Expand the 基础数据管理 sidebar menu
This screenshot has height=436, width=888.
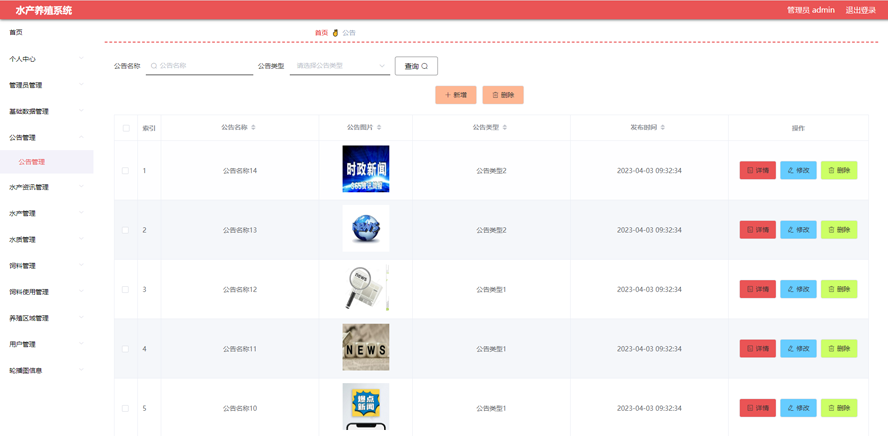coord(46,112)
